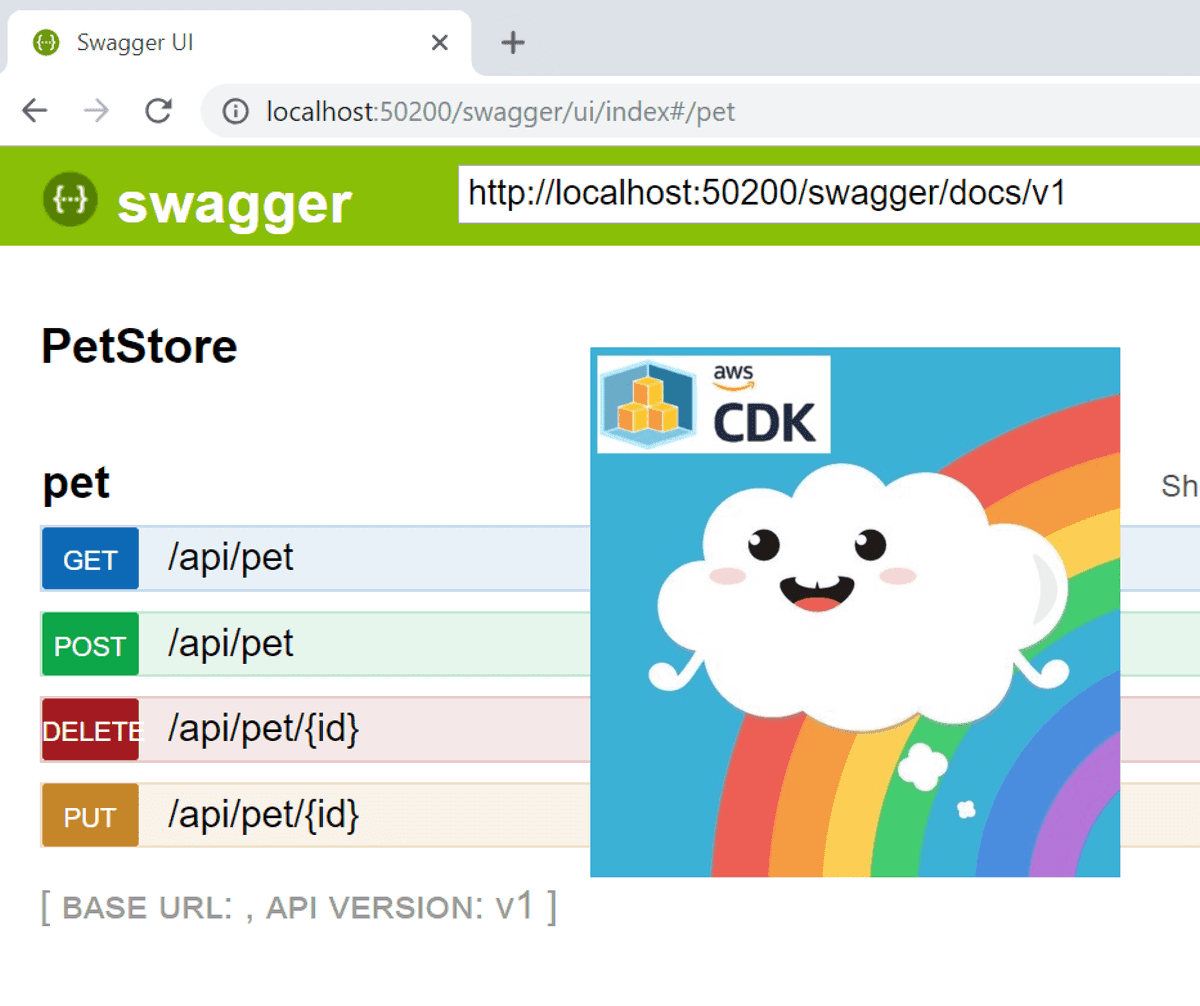Screen dimensions: 1200x1006
Task: Open site information icon in address bar
Action: click(235, 111)
